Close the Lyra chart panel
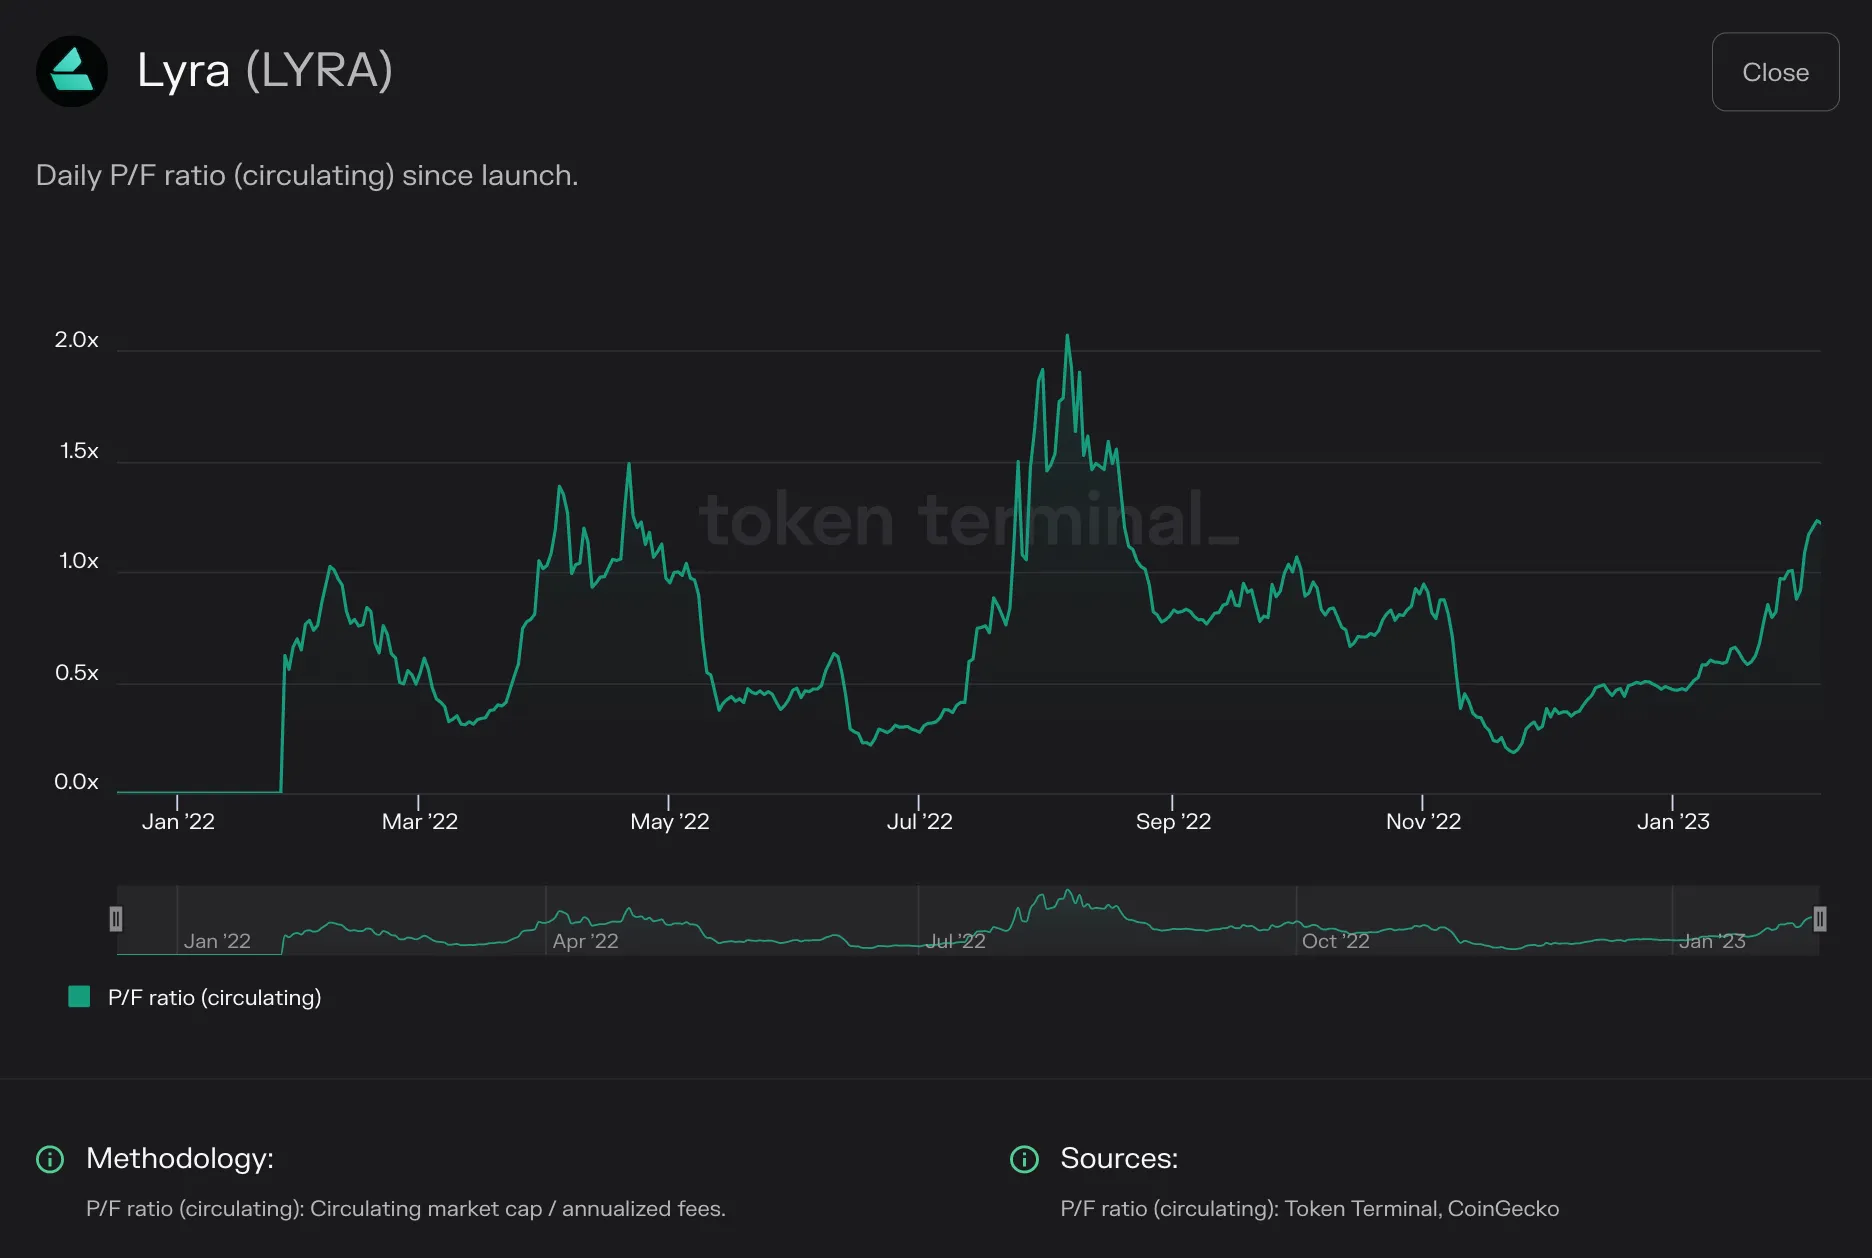This screenshot has width=1872, height=1258. point(1775,72)
